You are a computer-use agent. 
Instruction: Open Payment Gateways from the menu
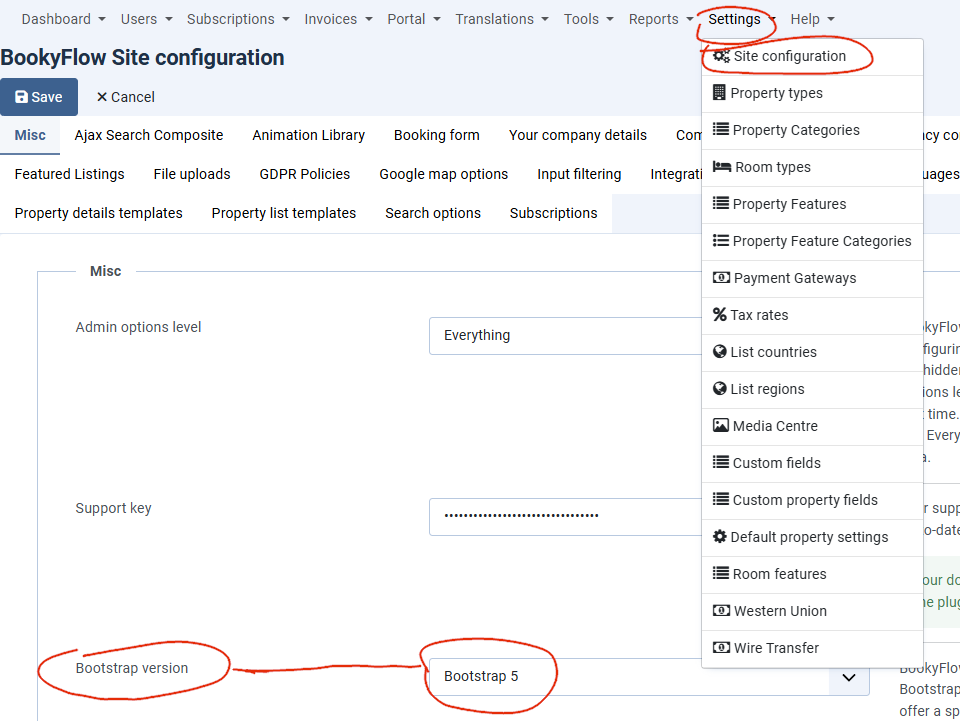coord(812,278)
